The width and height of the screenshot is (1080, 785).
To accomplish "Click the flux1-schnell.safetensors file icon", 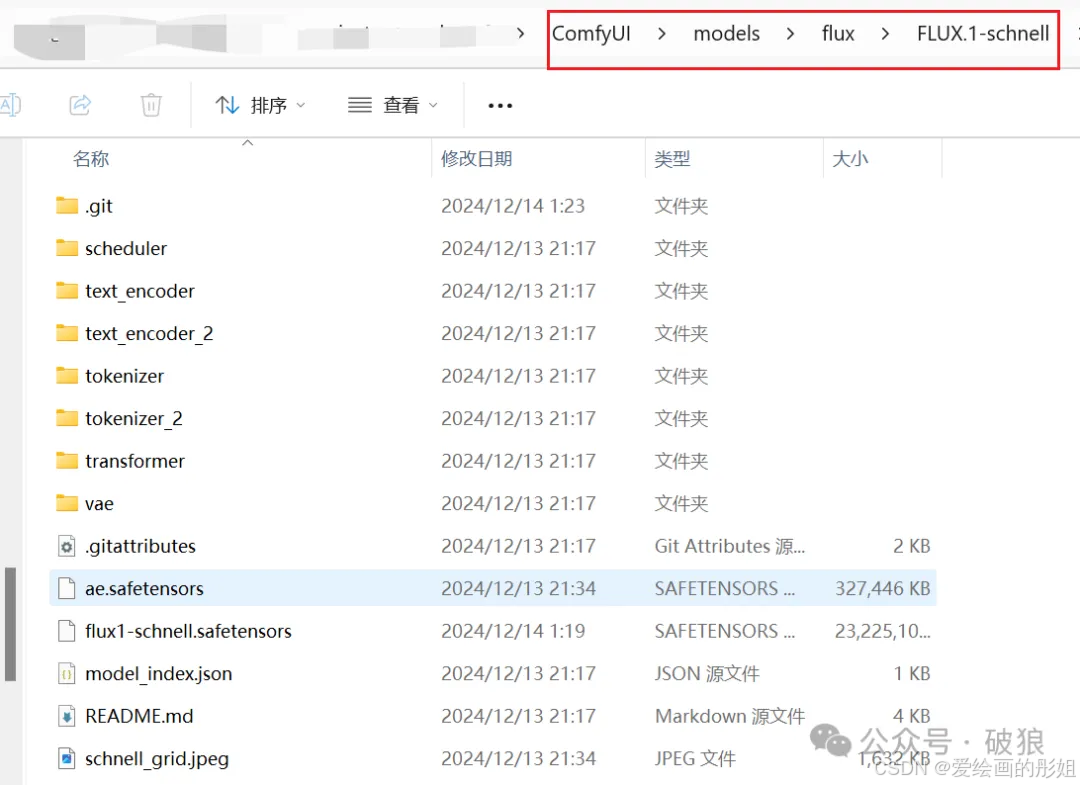I will pyautogui.click(x=67, y=631).
